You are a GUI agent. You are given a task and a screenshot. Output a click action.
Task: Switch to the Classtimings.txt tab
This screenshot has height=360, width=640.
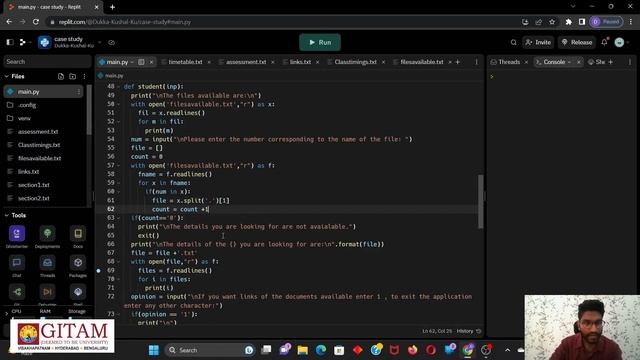[355, 62]
